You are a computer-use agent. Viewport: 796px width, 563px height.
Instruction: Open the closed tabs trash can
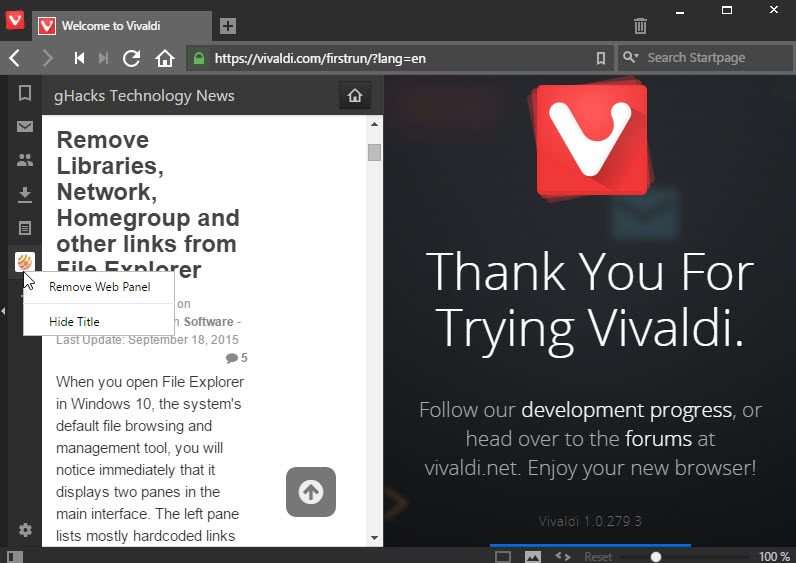point(640,26)
